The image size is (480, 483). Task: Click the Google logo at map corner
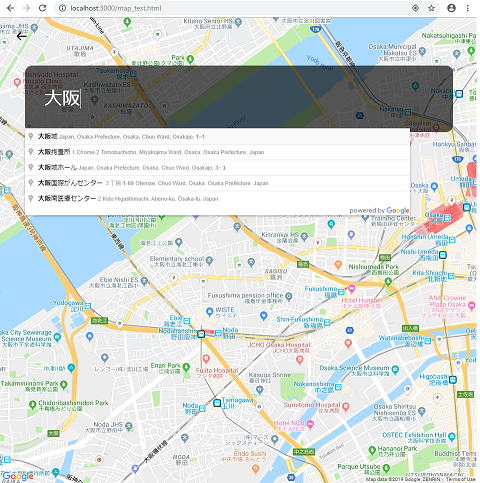coord(17,476)
